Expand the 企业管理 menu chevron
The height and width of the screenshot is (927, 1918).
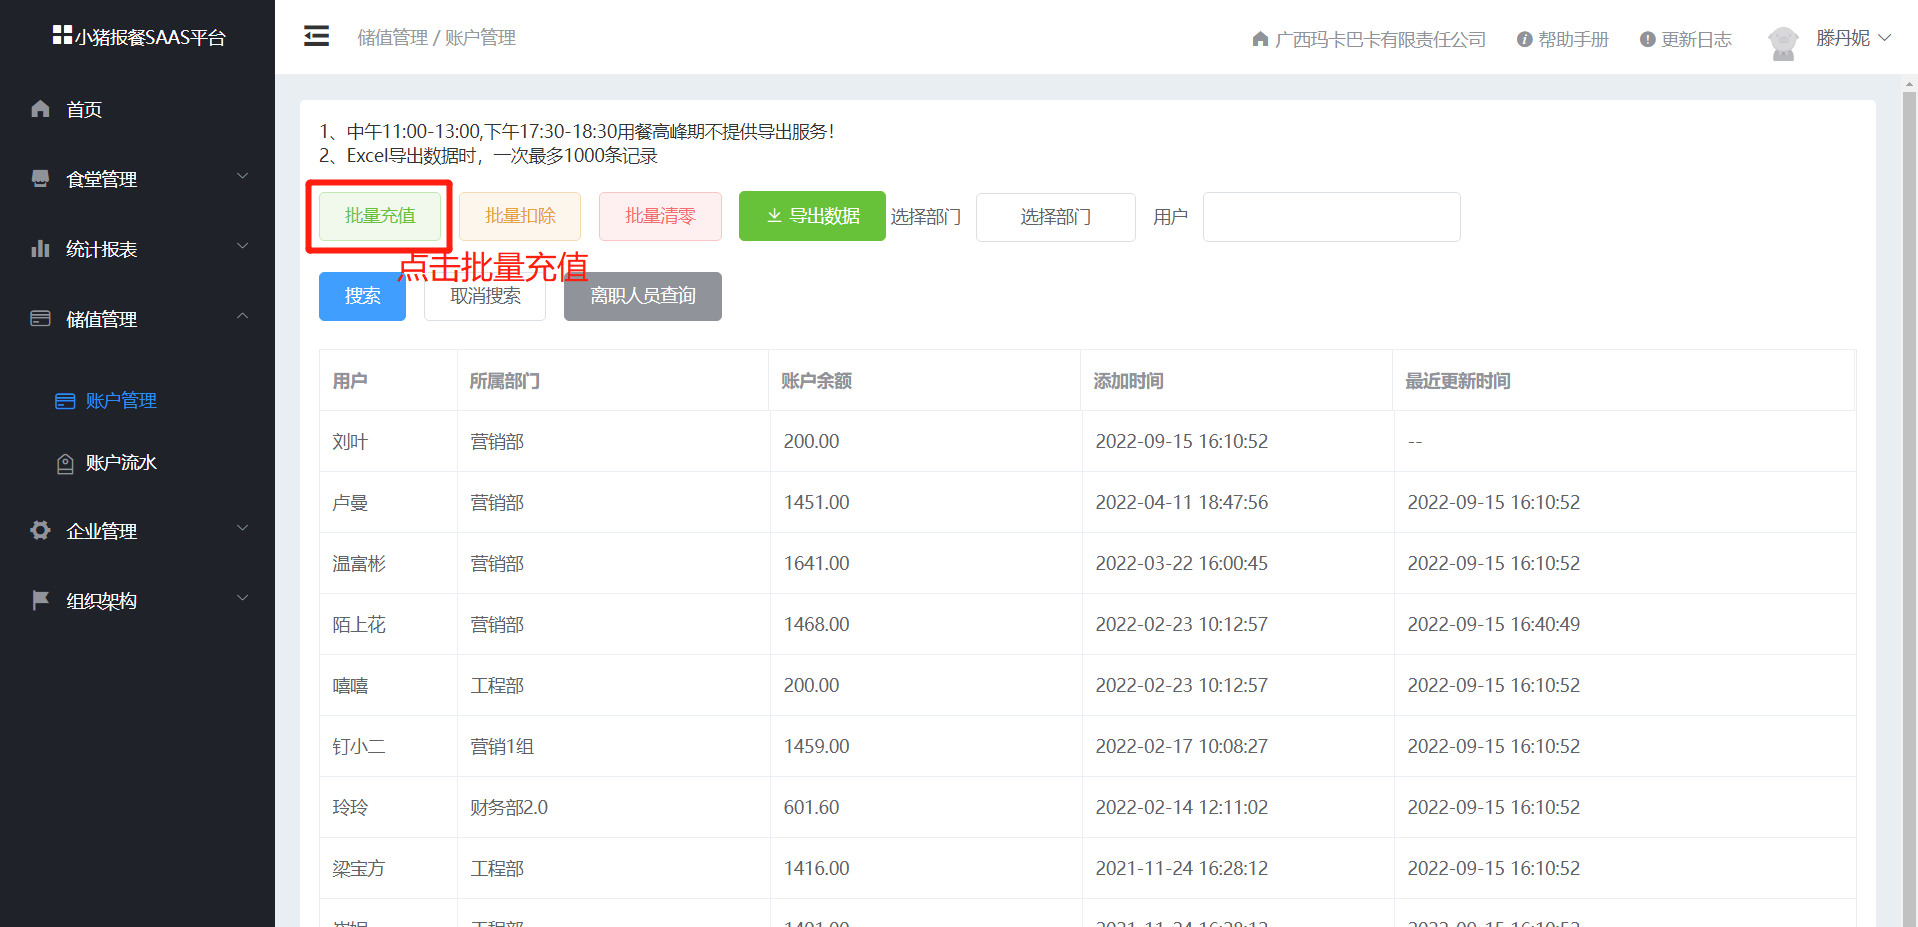coord(242,528)
